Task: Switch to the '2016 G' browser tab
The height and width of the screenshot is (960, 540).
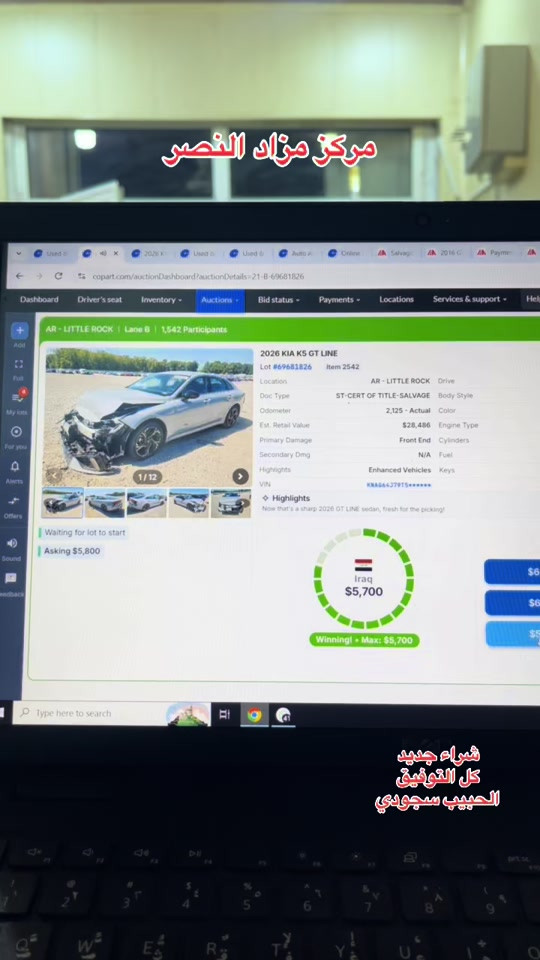Action: tap(444, 253)
